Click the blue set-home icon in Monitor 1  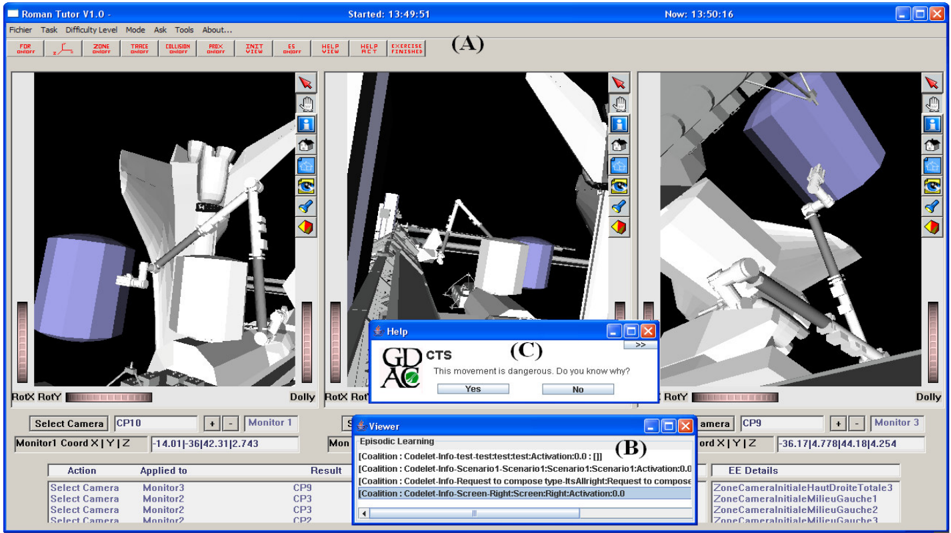[x=306, y=166]
